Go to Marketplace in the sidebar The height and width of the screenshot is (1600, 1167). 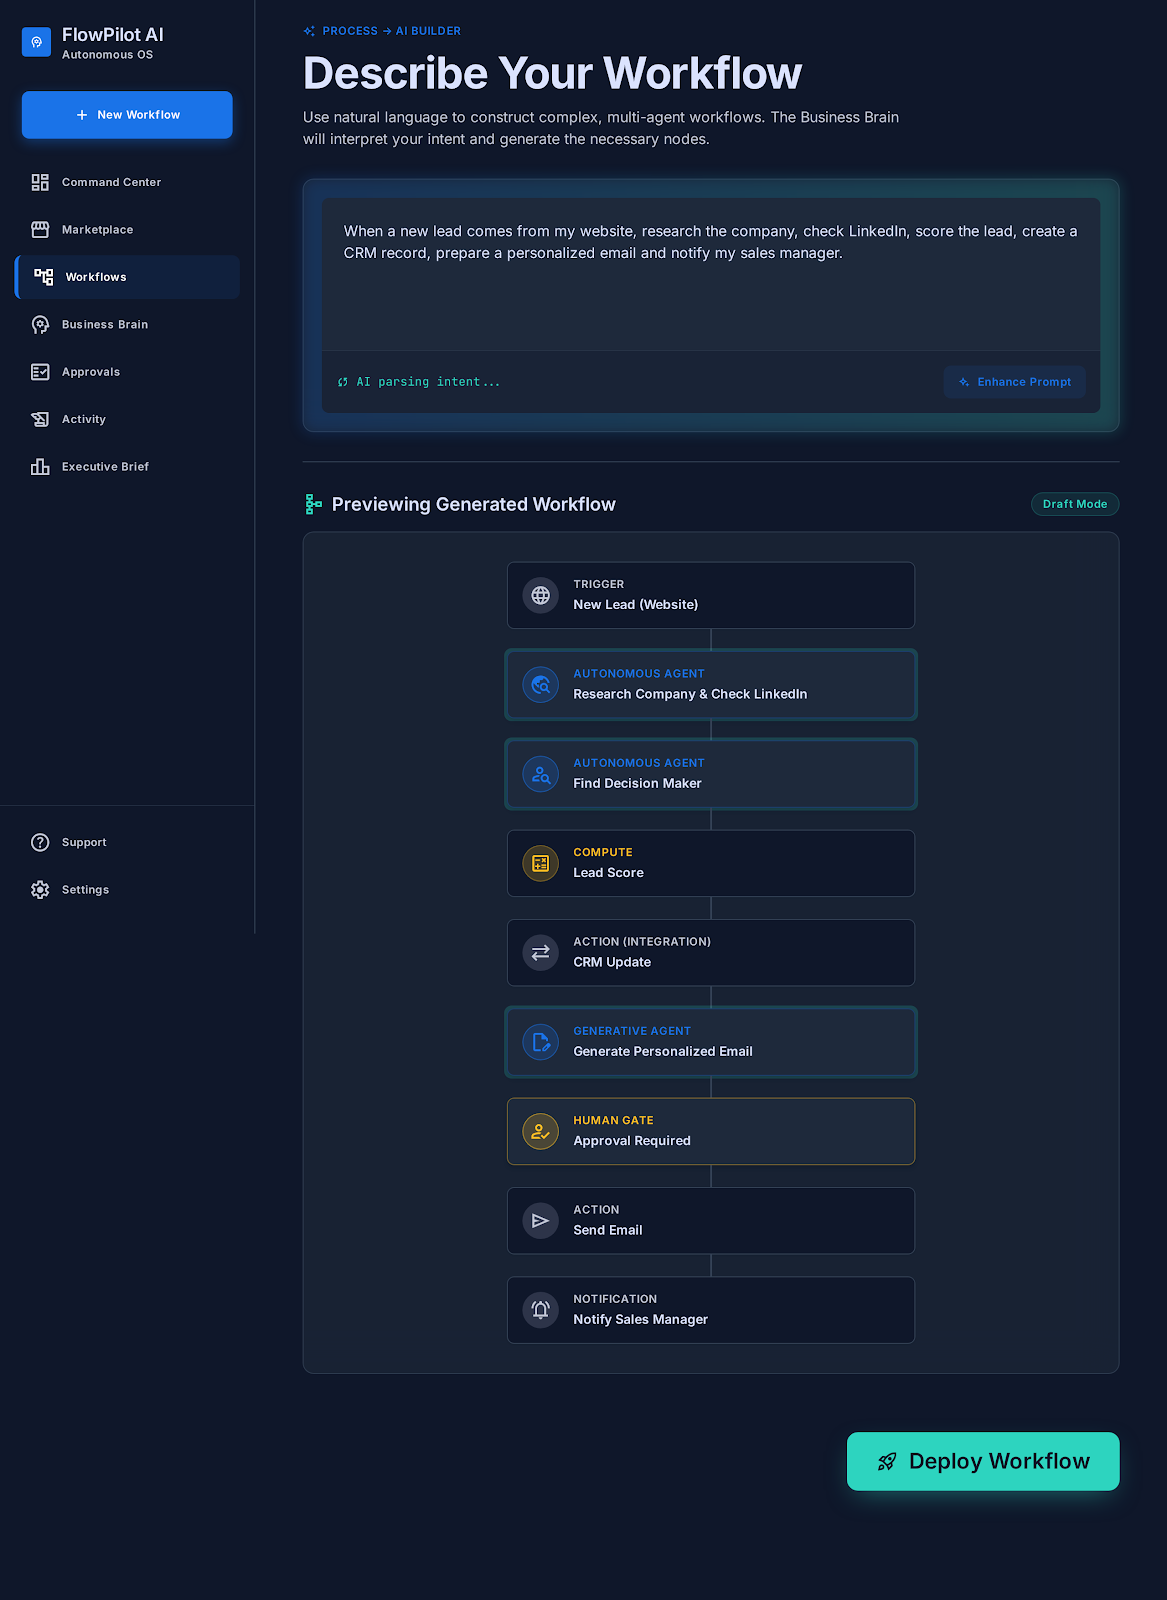pos(127,230)
